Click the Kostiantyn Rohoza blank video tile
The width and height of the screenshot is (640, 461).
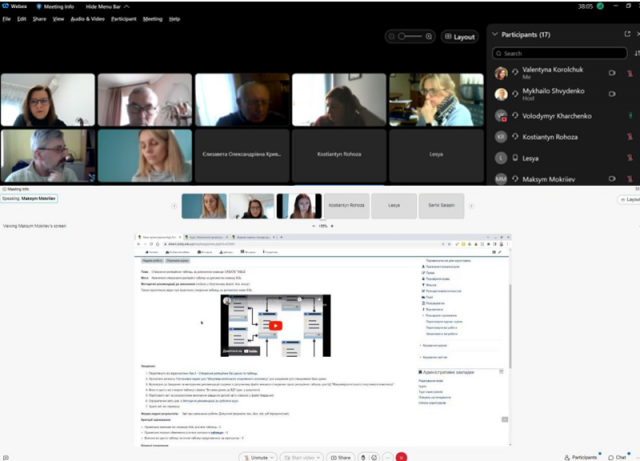tap(339, 156)
